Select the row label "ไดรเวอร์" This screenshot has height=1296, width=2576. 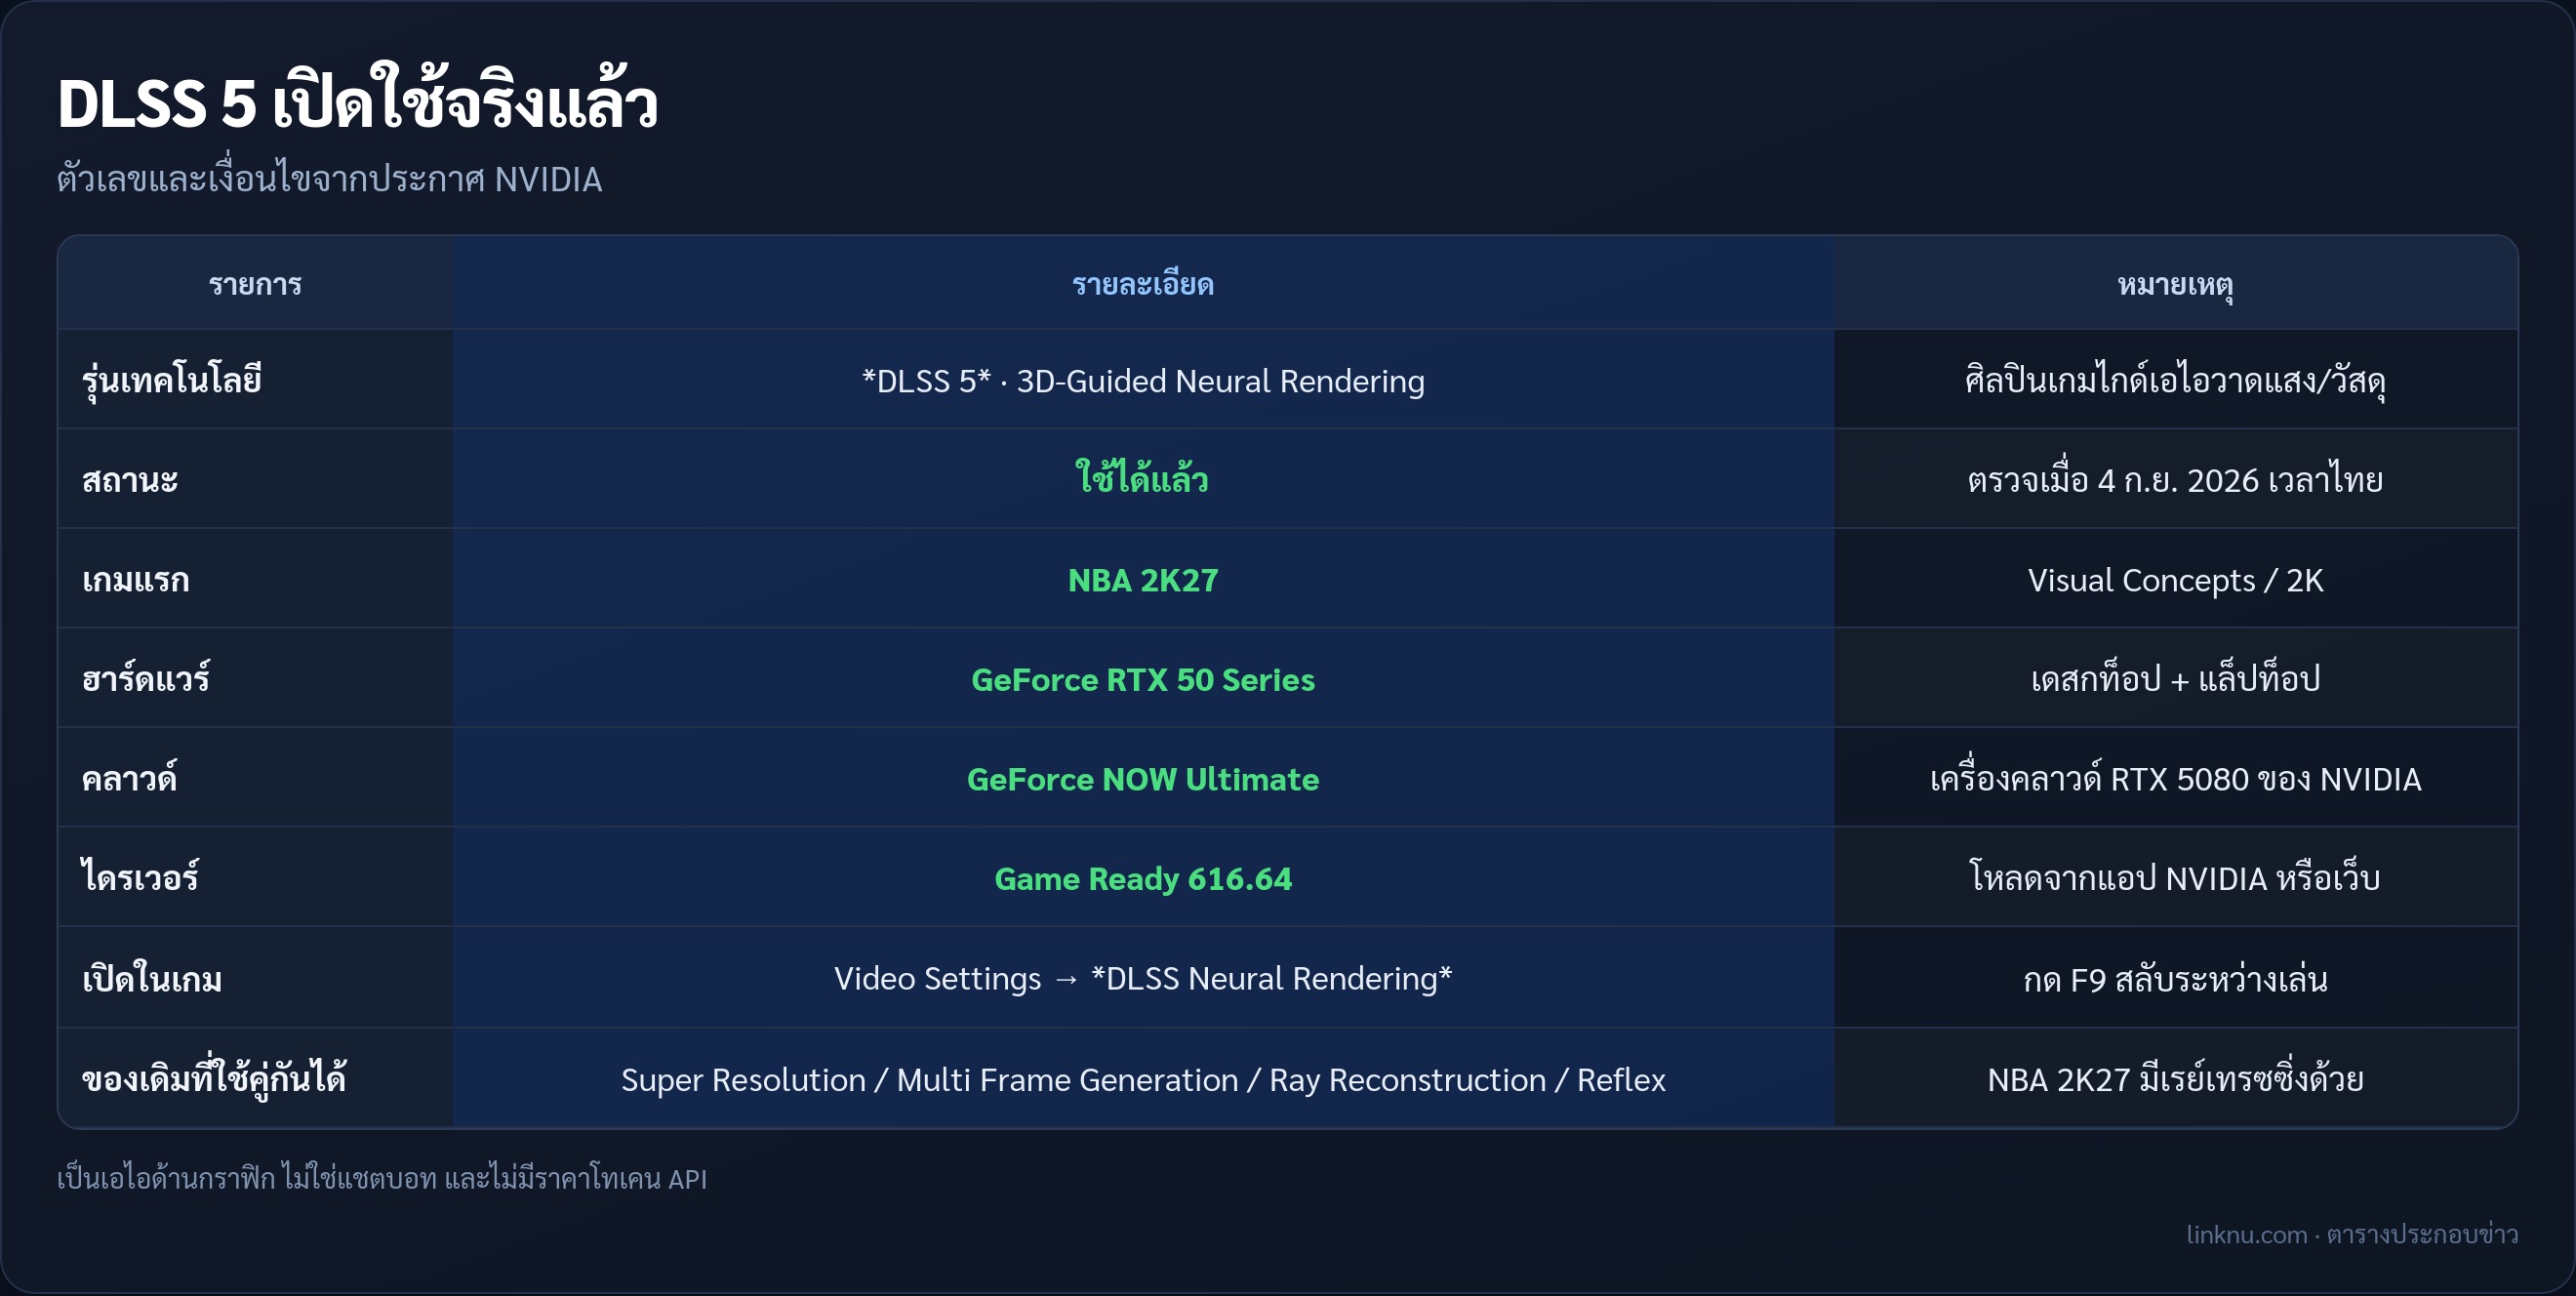point(140,876)
